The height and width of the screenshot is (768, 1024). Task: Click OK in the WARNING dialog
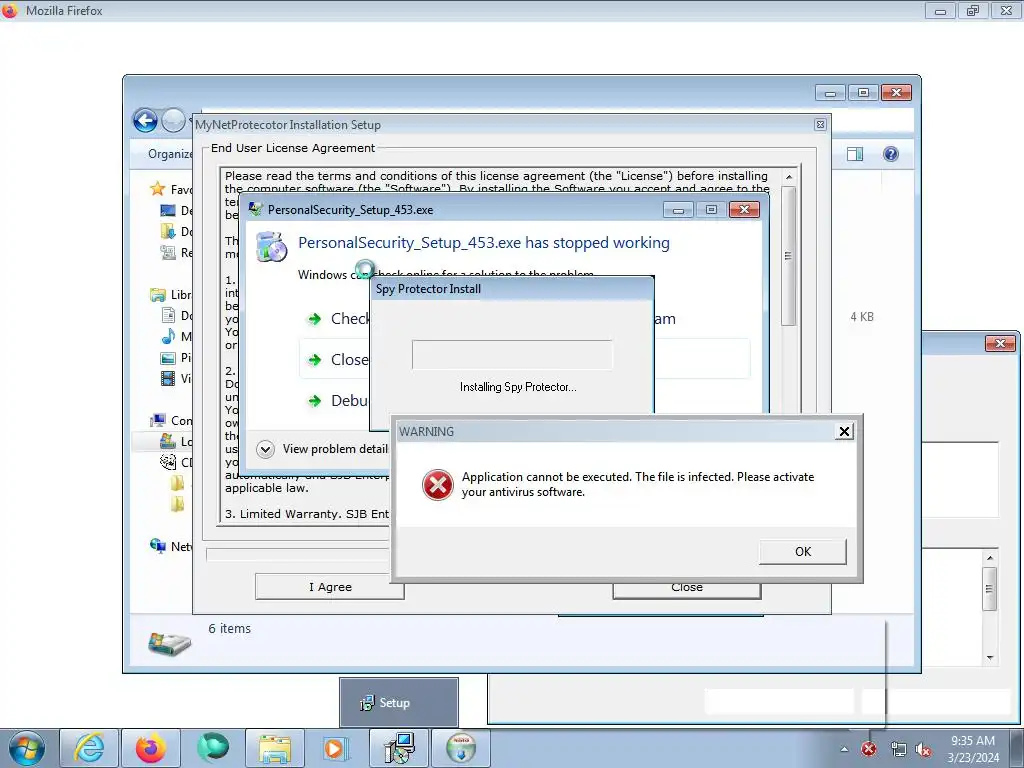[x=803, y=552]
